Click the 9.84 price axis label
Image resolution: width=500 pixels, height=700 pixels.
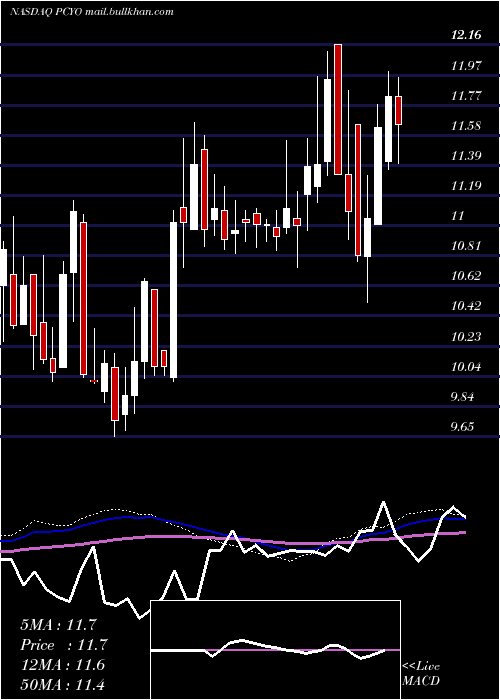point(462,397)
